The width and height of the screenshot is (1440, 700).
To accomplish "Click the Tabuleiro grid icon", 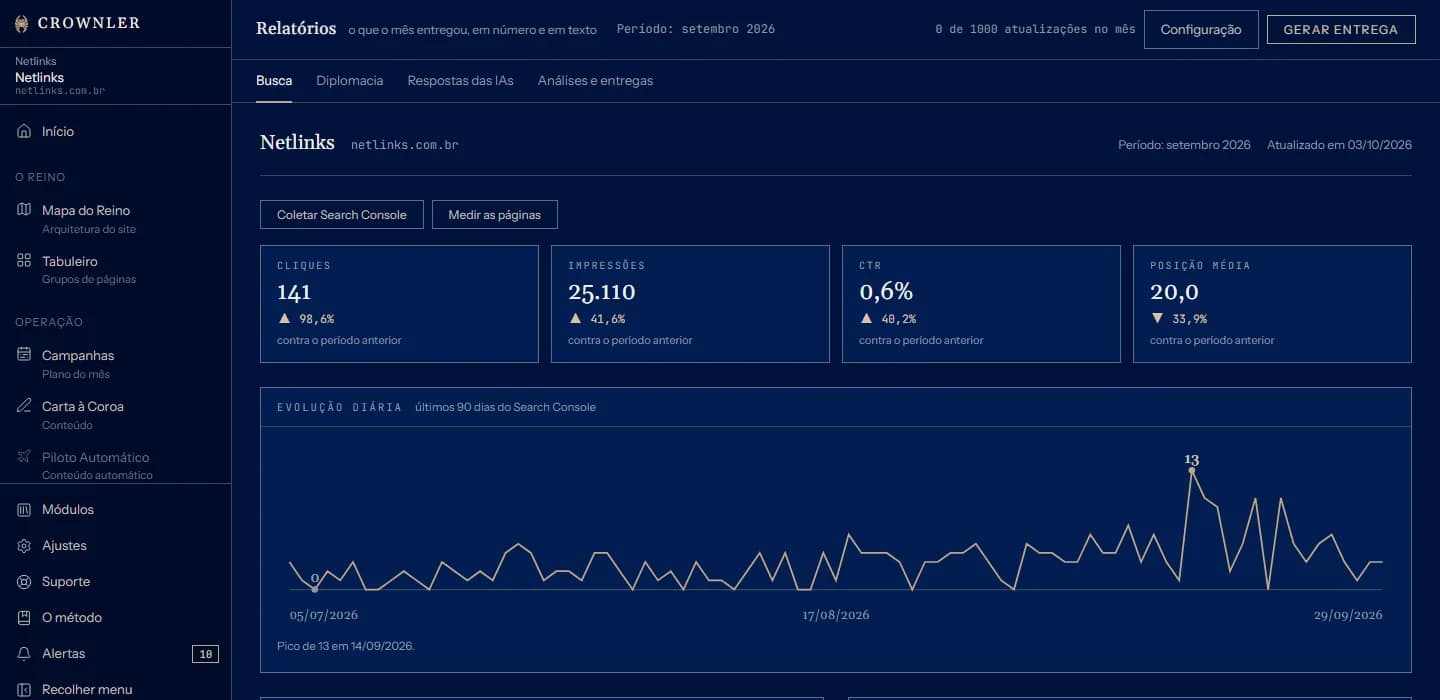I will point(24,261).
